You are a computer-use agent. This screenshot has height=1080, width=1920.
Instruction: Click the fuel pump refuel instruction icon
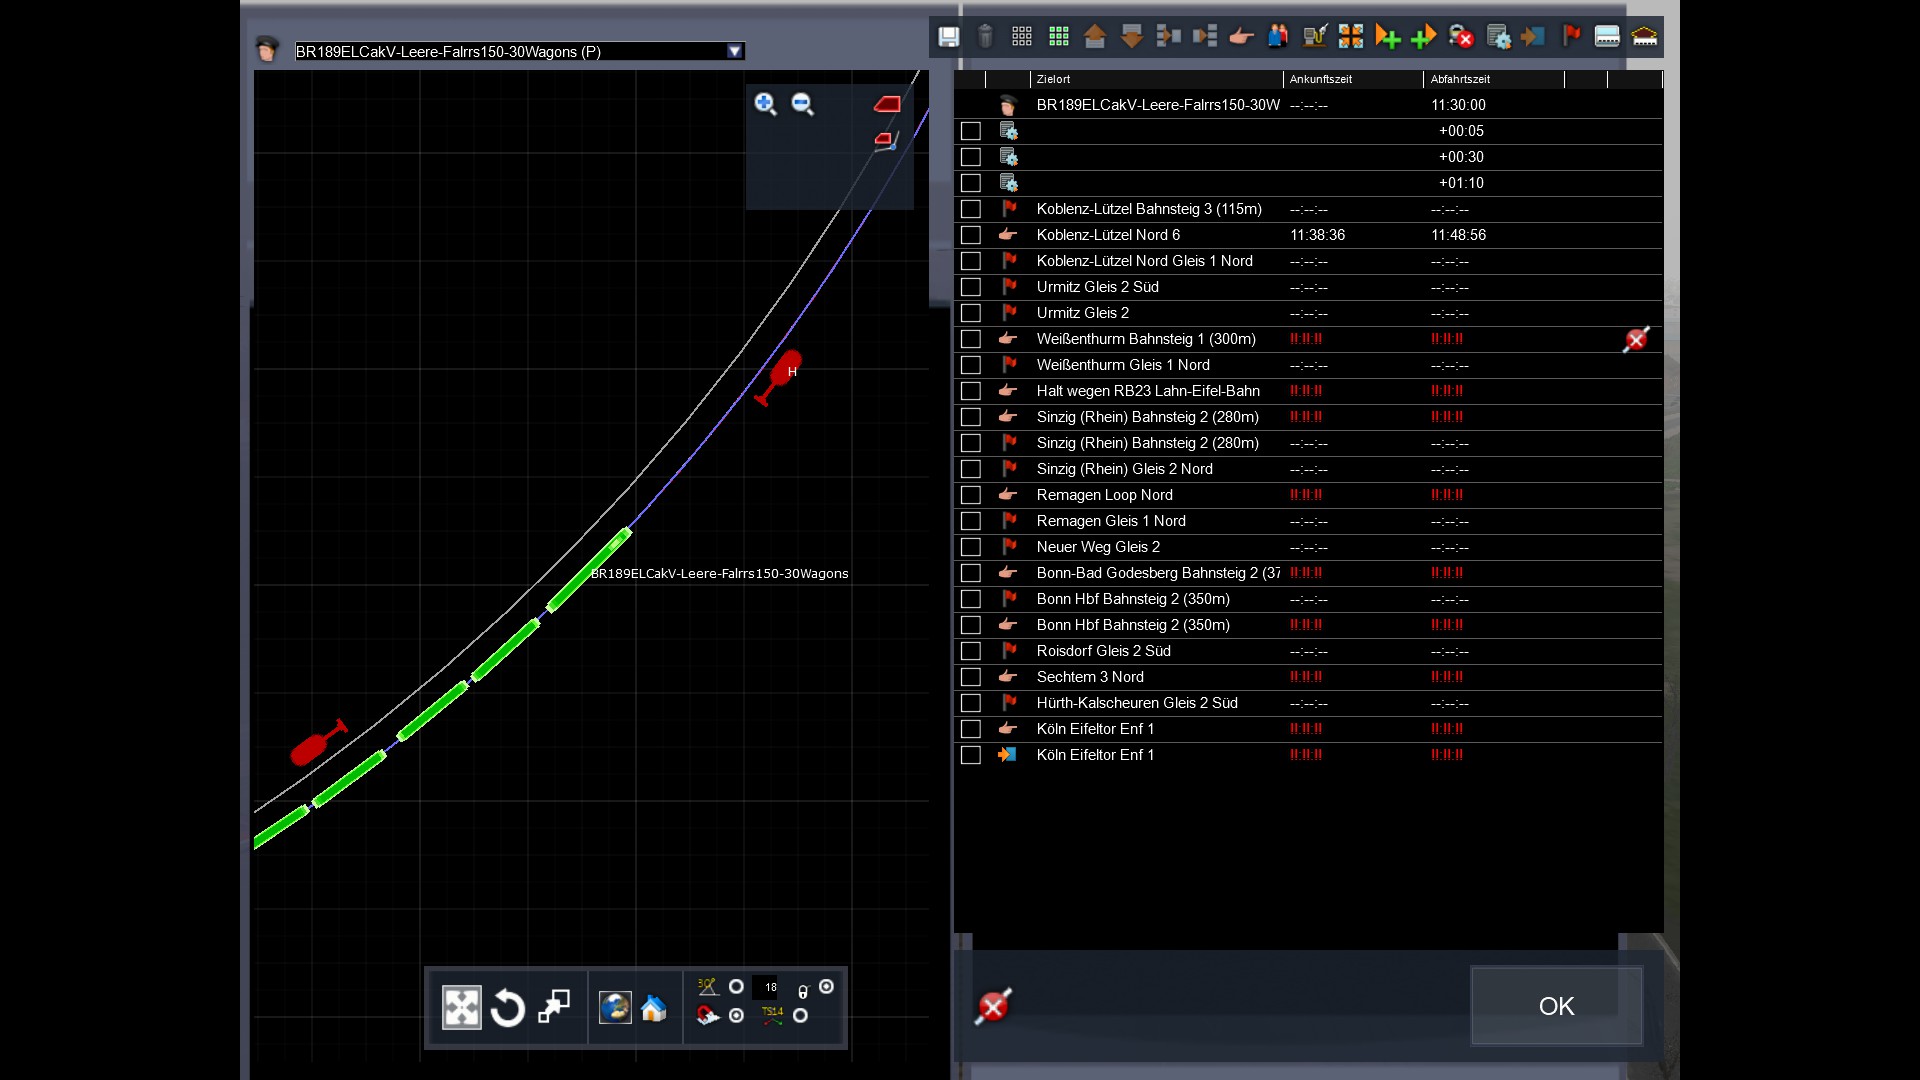tap(1315, 37)
